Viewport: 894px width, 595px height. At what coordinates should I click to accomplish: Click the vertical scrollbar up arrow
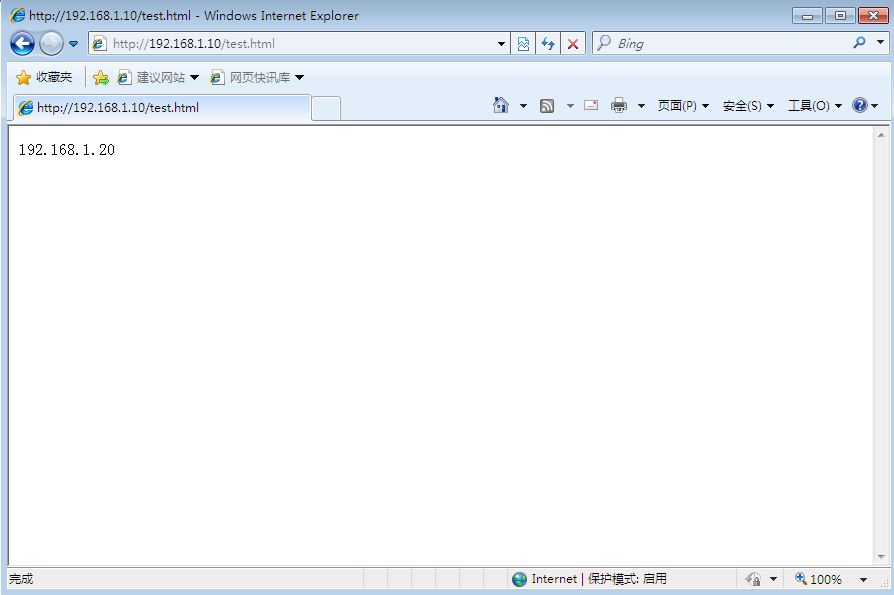pos(881,135)
